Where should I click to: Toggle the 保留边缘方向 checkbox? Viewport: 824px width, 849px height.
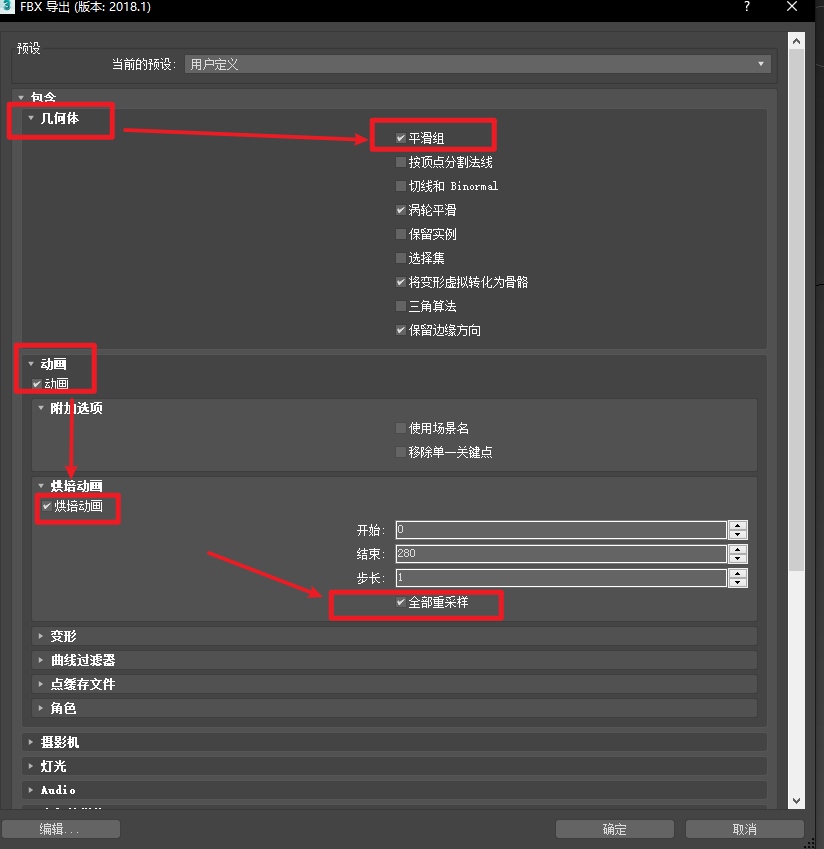coord(401,330)
